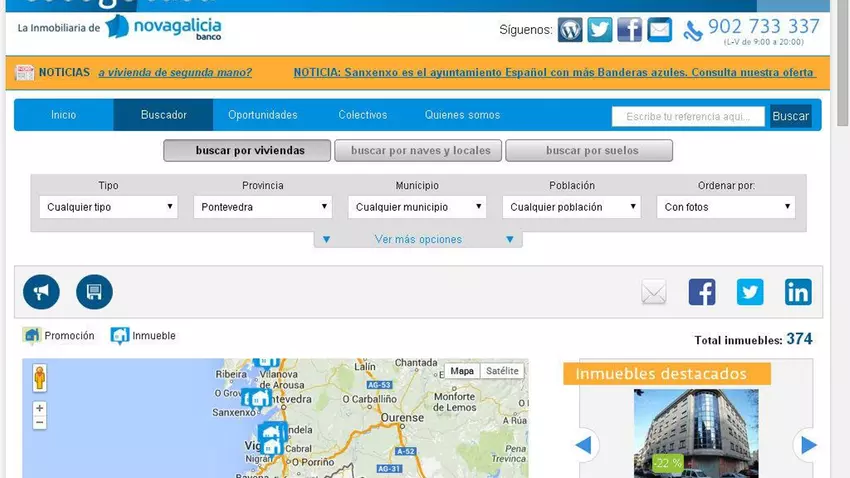This screenshot has width=850, height=478.
Task: Open the Sanxenxo Banderas azules news link
Action: (x=554, y=73)
